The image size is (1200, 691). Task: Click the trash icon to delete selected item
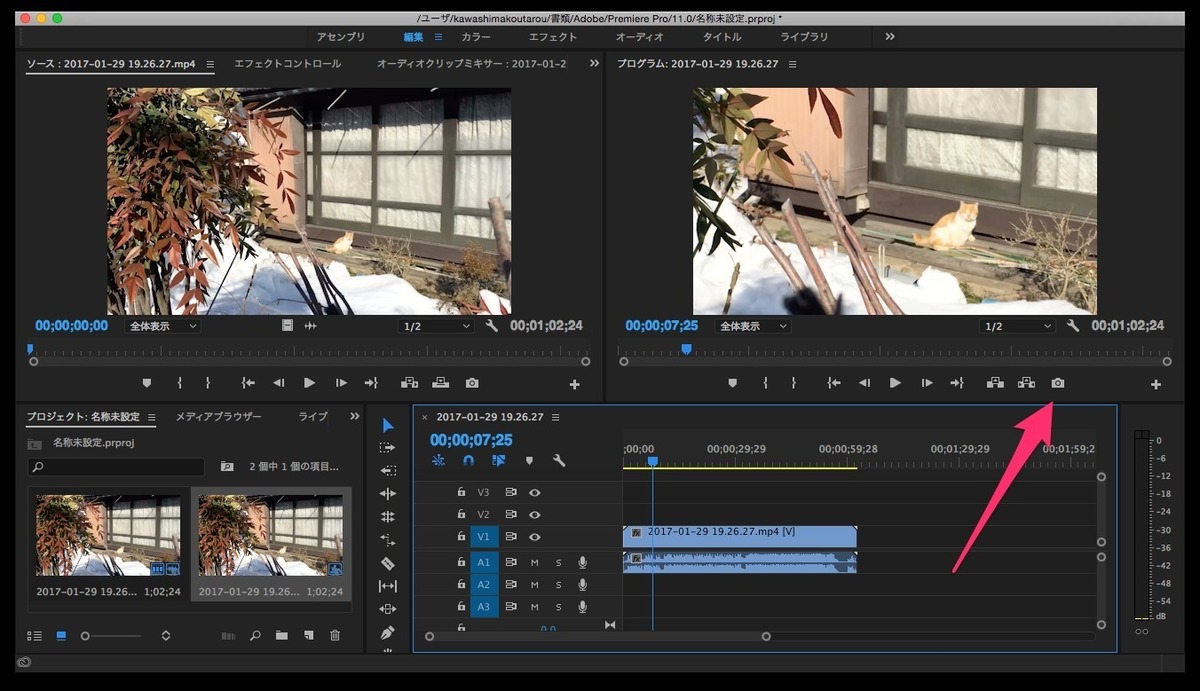[335, 635]
